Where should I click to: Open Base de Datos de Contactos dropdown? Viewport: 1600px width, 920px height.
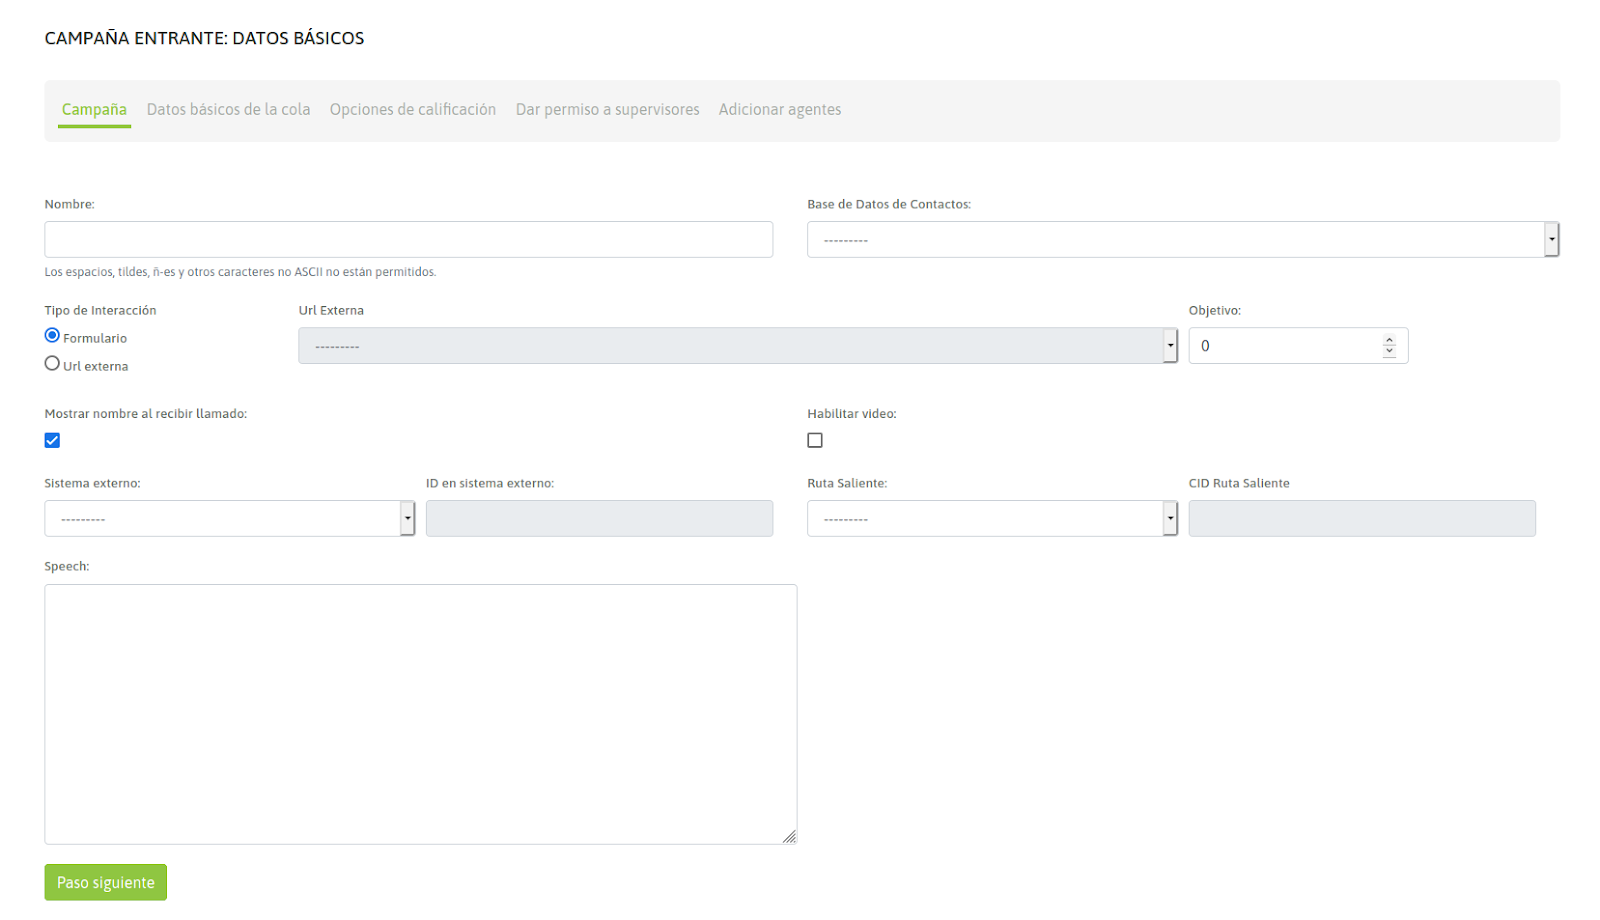point(1183,239)
